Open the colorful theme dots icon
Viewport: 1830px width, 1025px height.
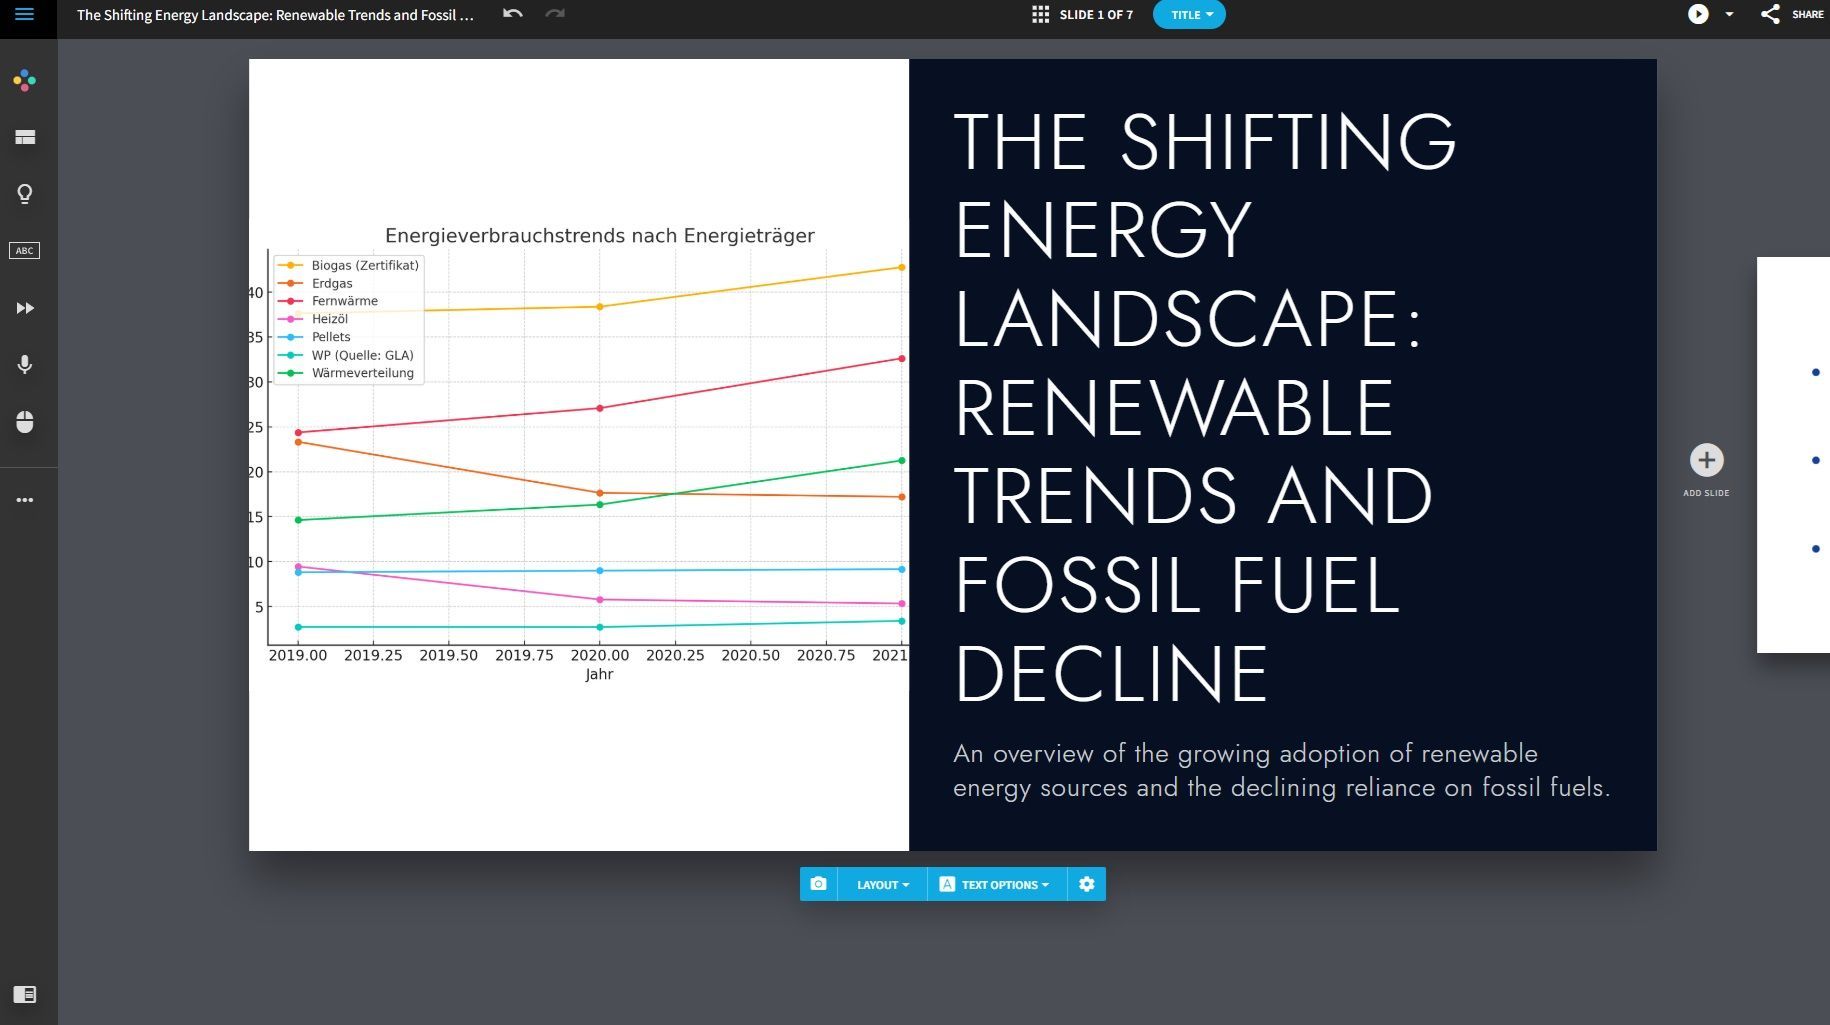25,80
